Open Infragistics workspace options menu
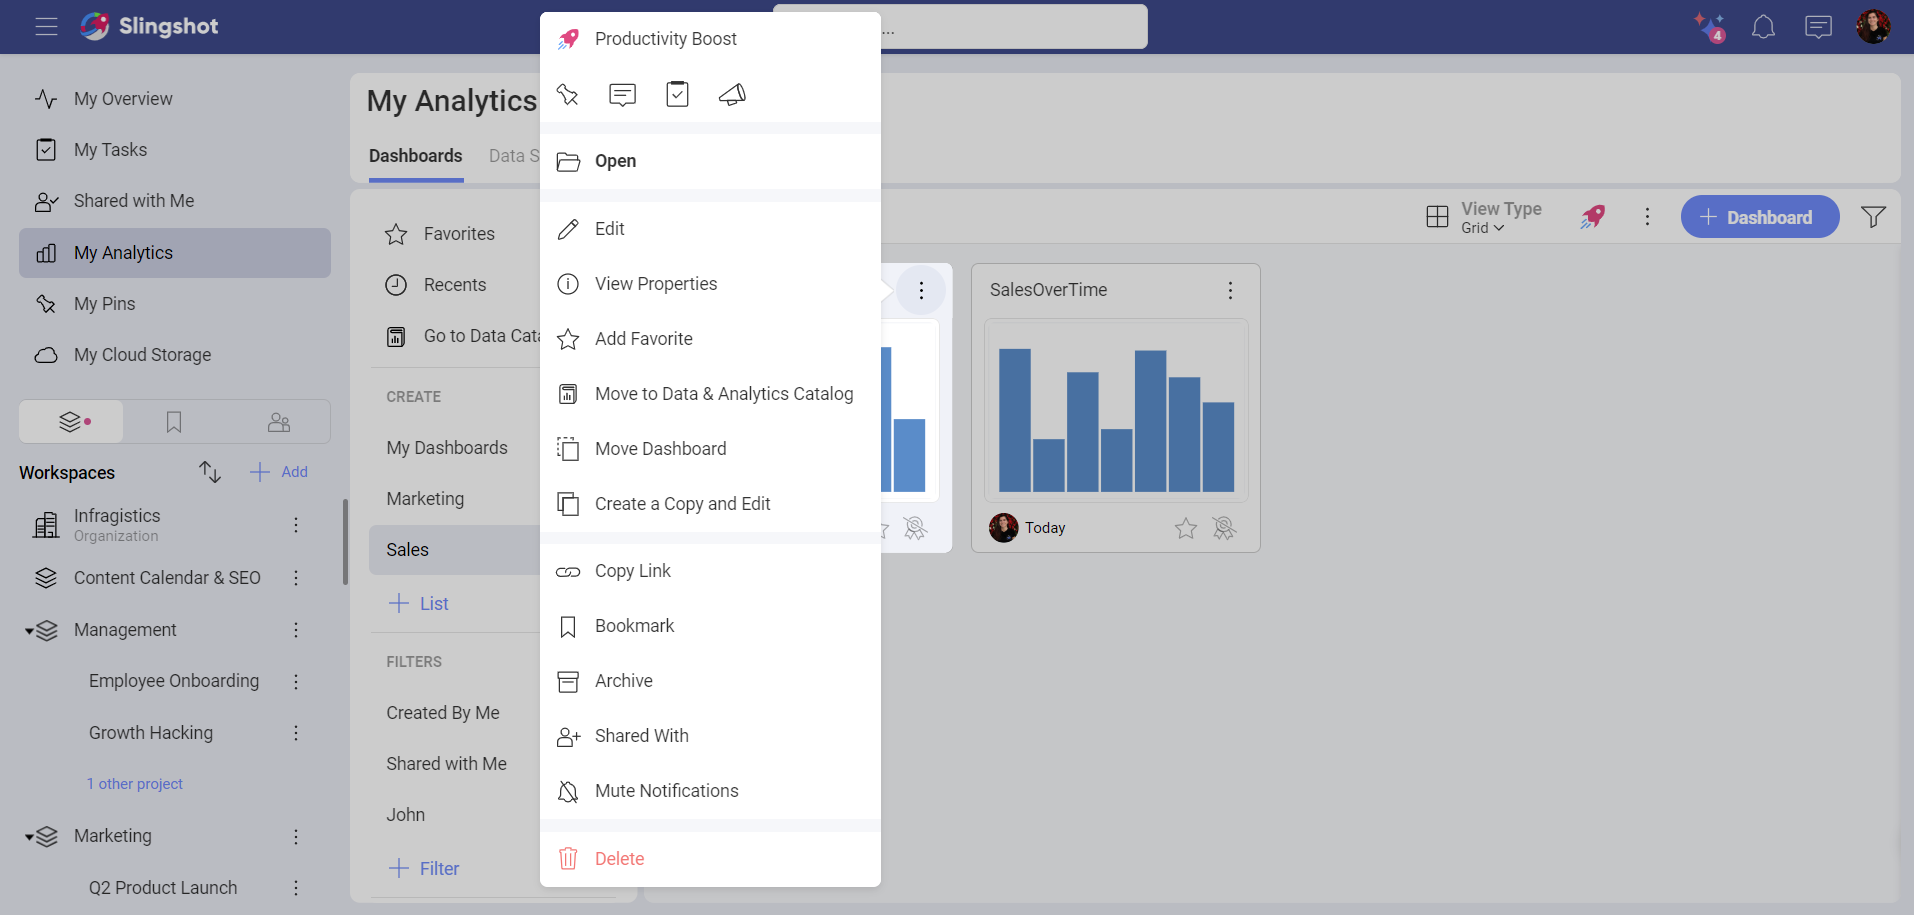This screenshot has width=1914, height=915. [296, 525]
